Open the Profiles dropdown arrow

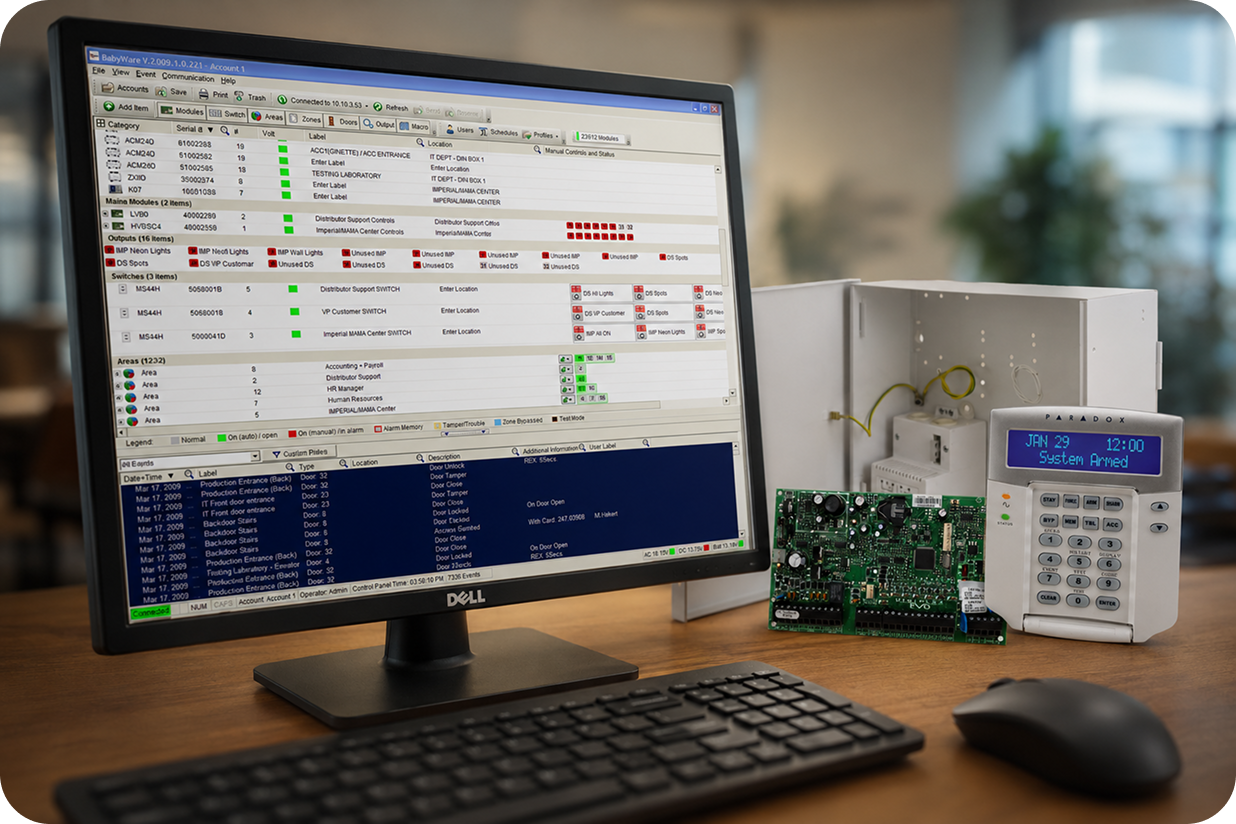(556, 135)
